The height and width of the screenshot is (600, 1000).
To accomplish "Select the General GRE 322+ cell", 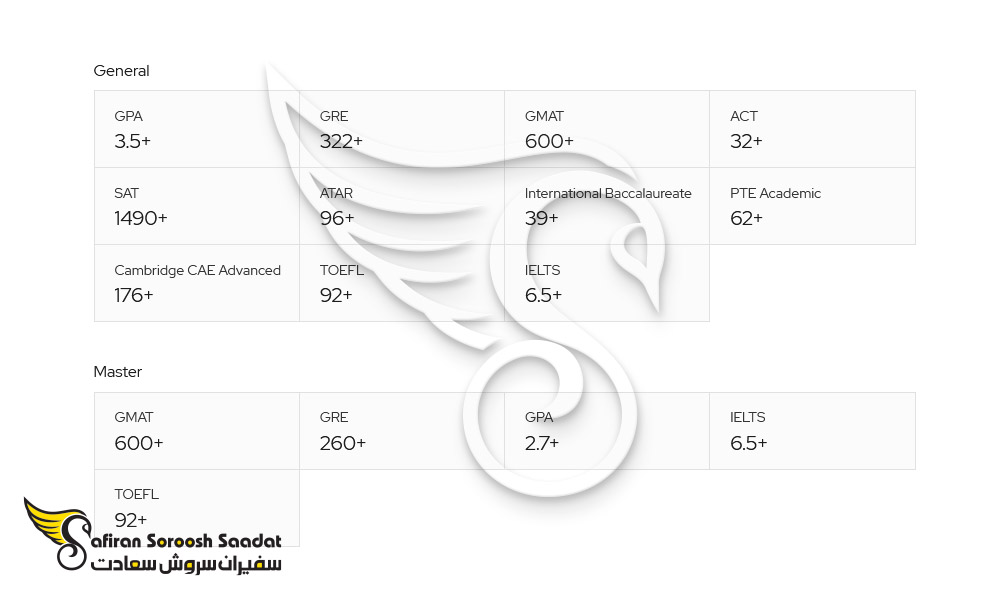I will (x=402, y=129).
